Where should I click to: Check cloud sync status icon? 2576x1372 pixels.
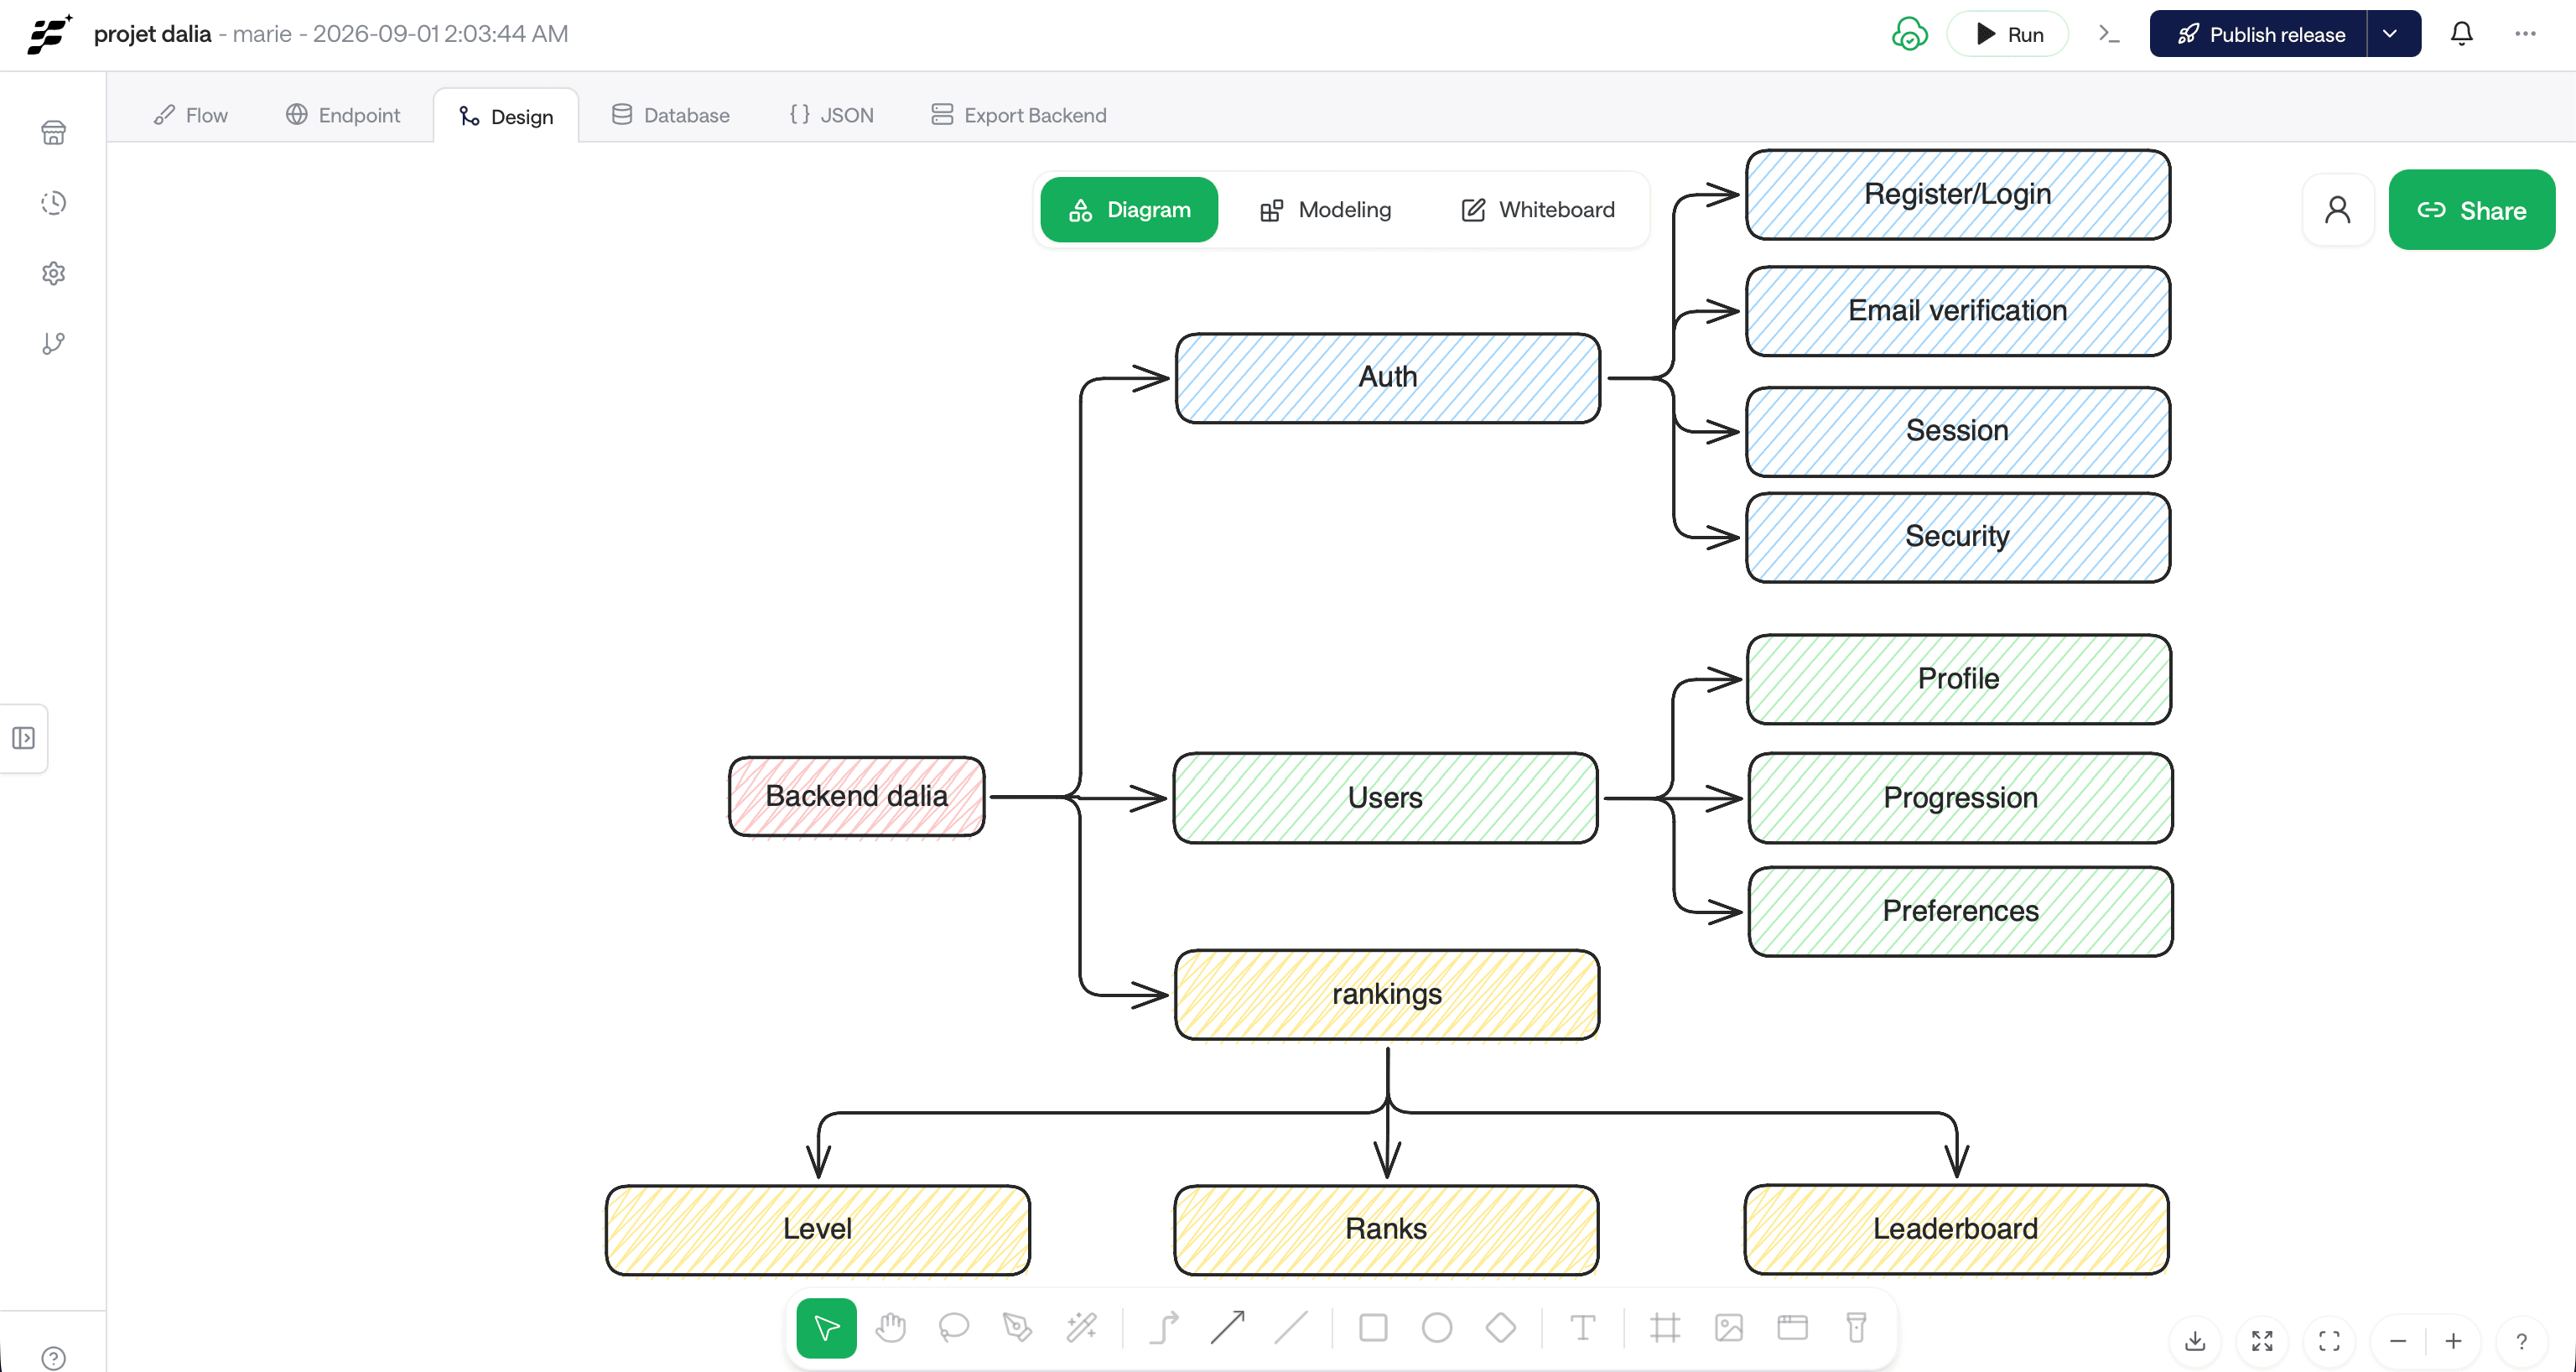click(x=1909, y=34)
